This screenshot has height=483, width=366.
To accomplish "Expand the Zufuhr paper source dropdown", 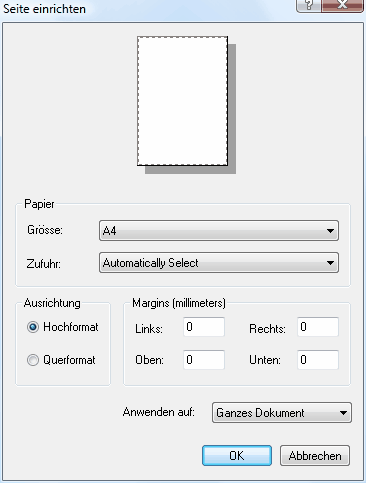I will tap(219, 263).
